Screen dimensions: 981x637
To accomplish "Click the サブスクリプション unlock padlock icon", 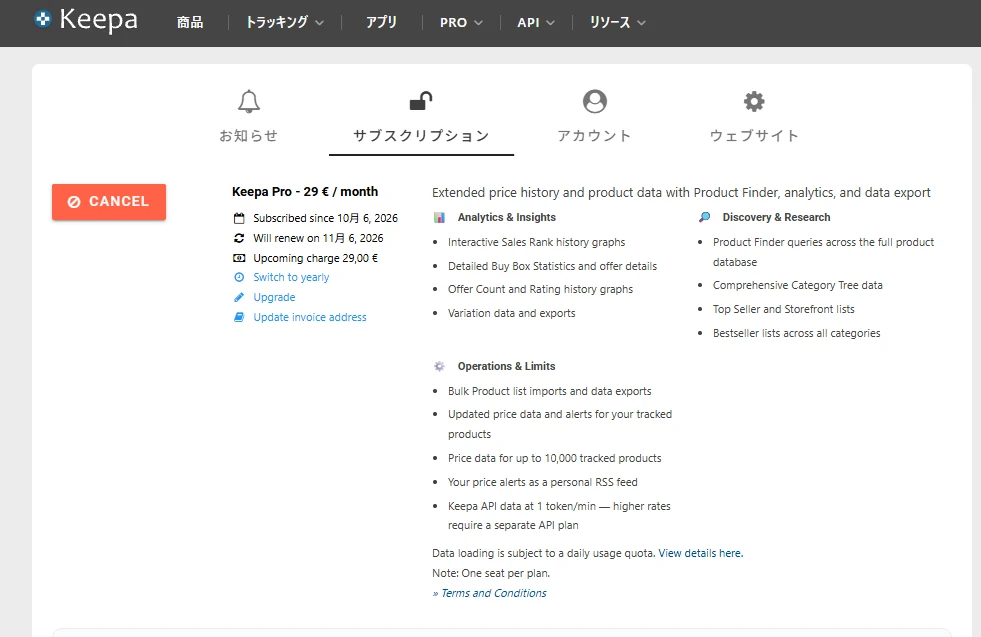I will pyautogui.click(x=421, y=101).
